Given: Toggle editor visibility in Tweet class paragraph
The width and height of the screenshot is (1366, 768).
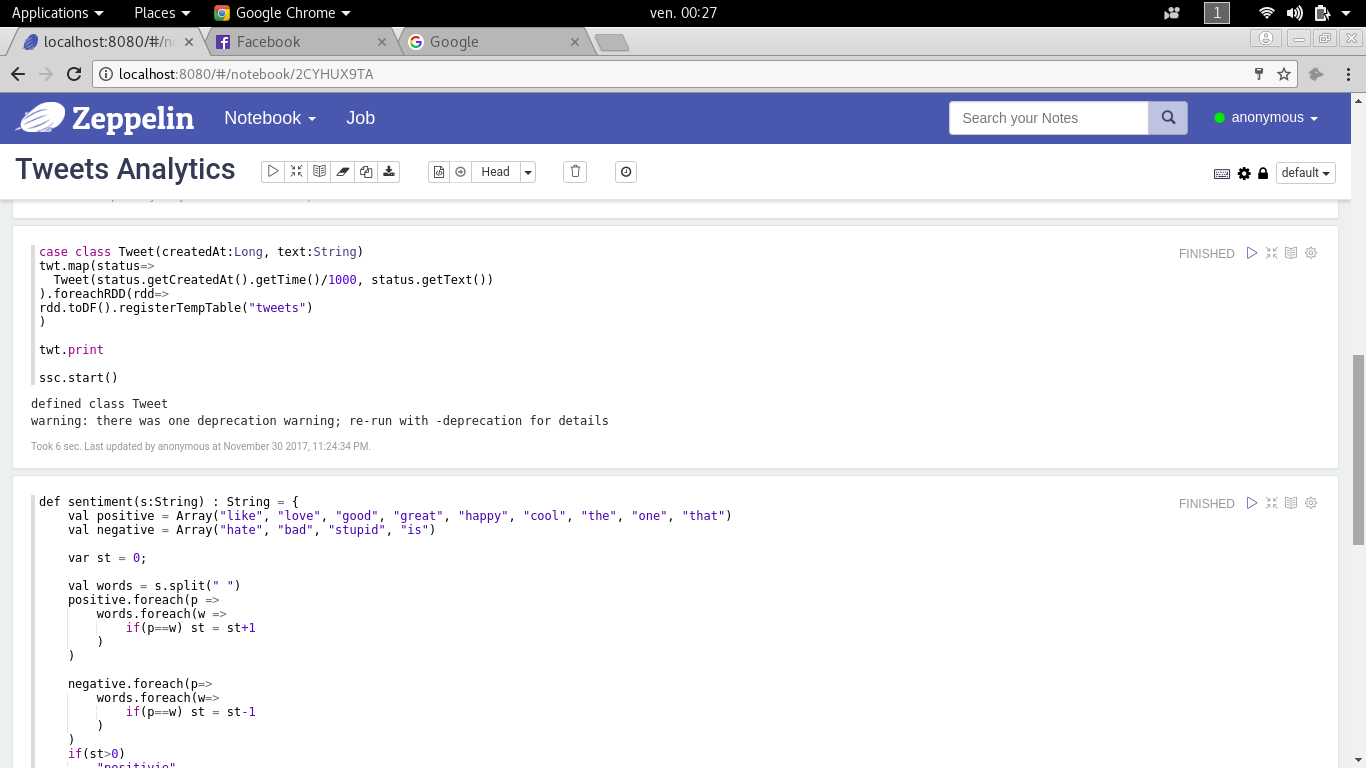Looking at the screenshot, I should pos(1271,253).
